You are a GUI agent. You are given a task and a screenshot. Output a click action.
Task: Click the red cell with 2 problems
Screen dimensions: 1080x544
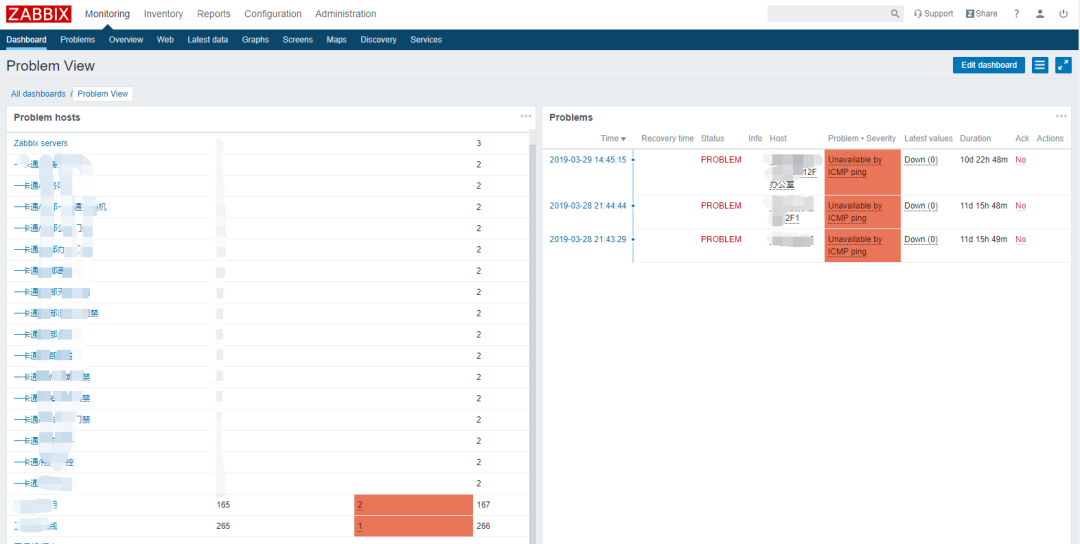coord(413,505)
